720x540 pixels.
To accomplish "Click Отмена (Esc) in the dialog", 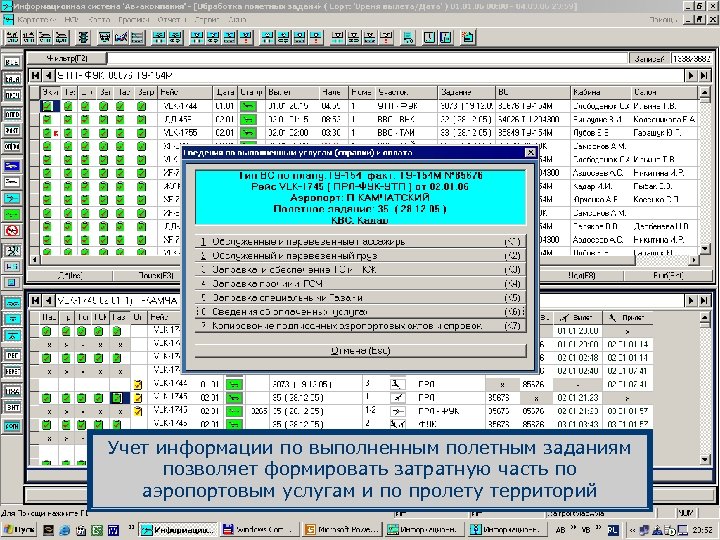I will [360, 351].
